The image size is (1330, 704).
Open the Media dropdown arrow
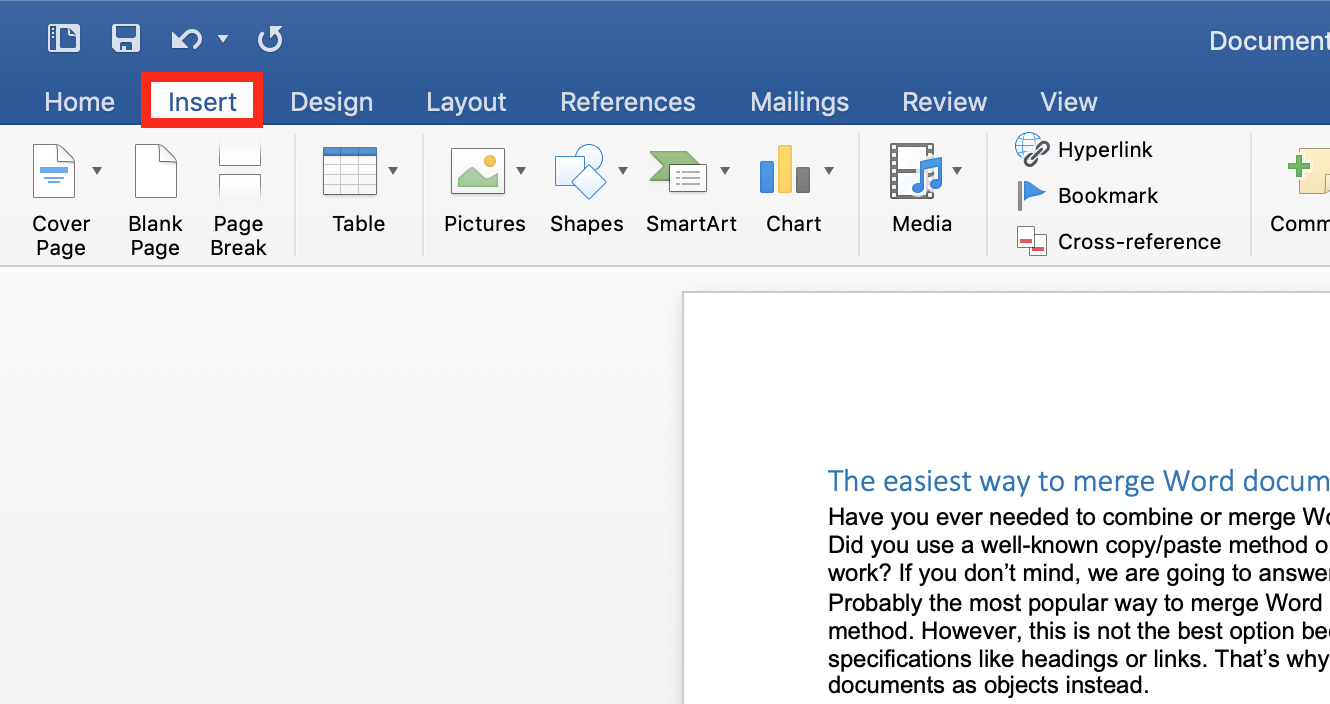pyautogui.click(x=957, y=171)
